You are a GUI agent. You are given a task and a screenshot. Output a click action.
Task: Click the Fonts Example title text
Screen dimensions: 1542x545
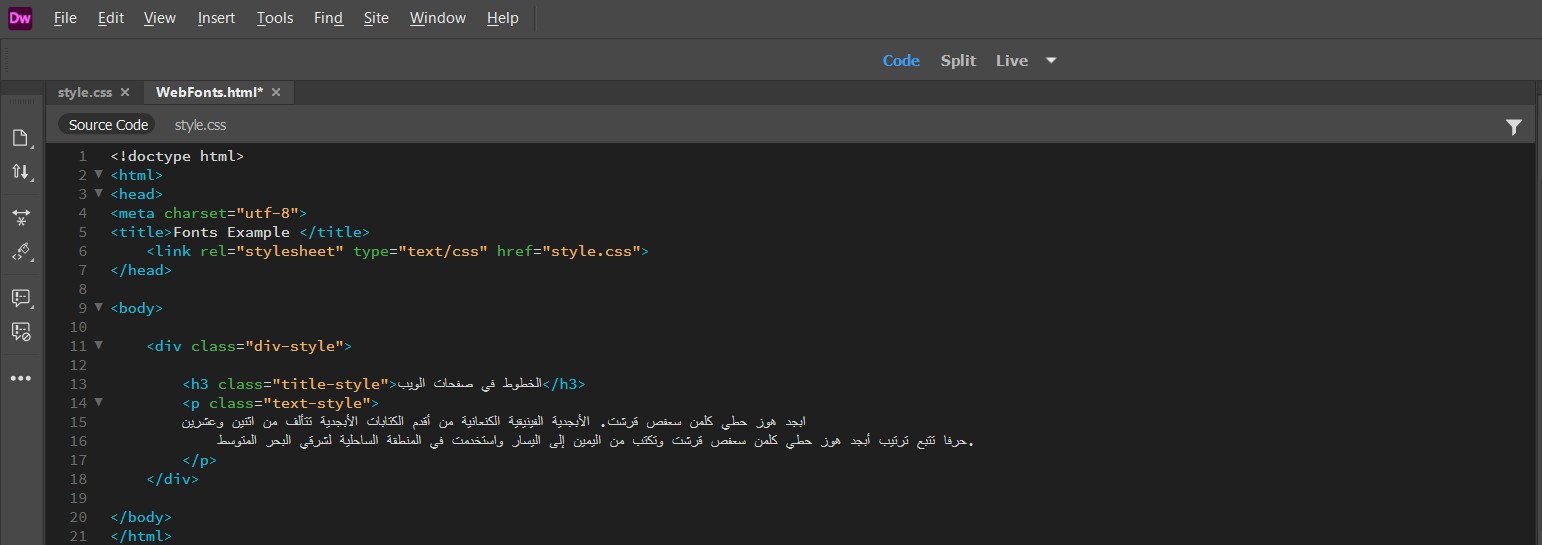click(x=231, y=232)
